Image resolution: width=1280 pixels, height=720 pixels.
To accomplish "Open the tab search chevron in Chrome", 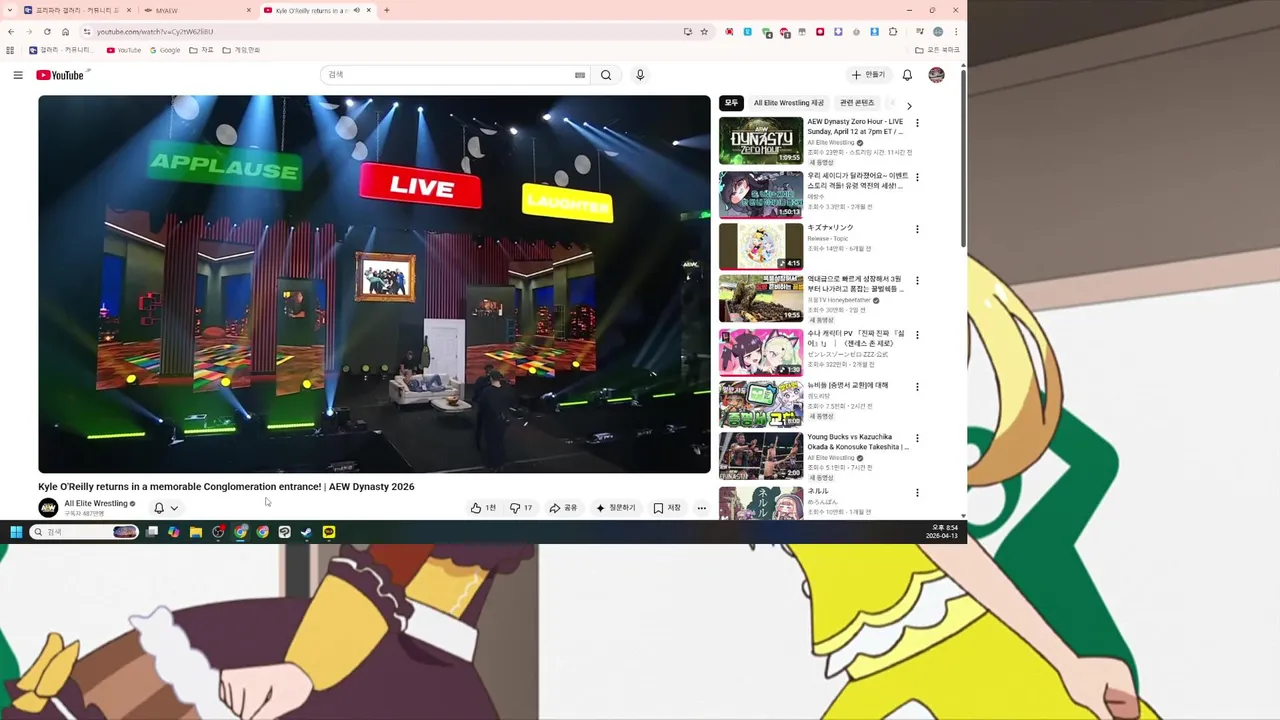I will [11, 10].
